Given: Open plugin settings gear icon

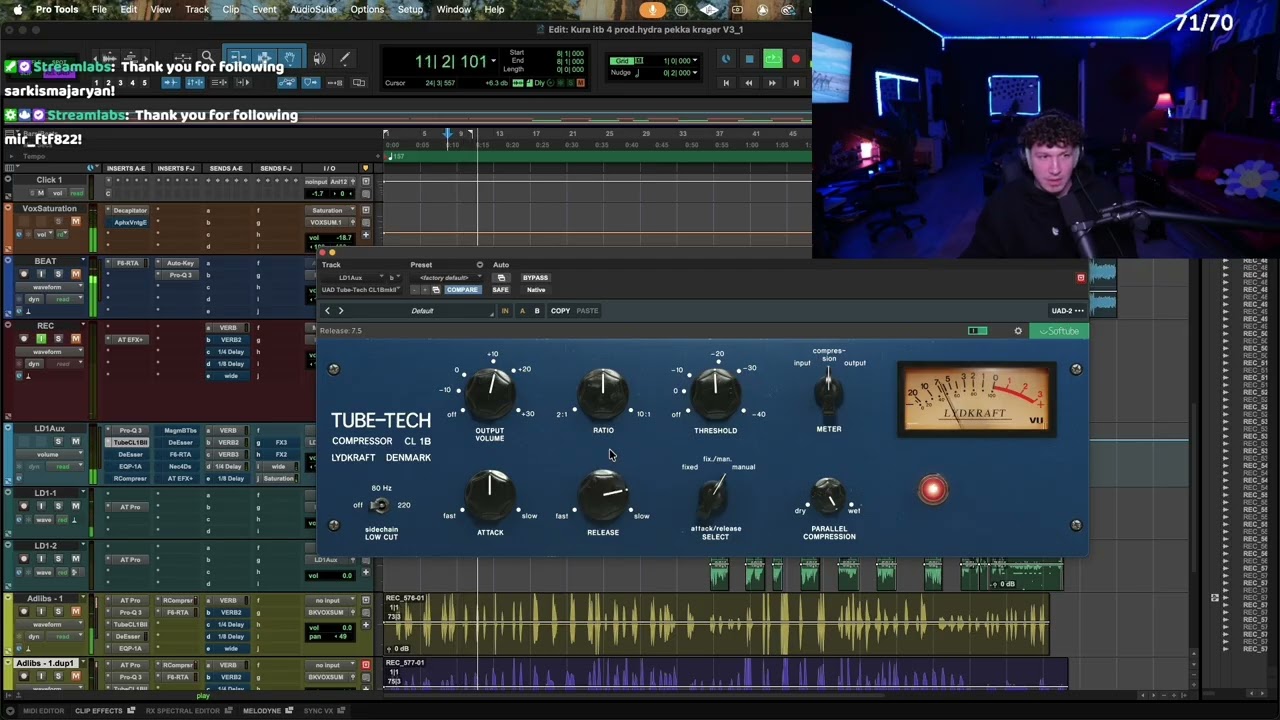Looking at the screenshot, I should coord(1018,331).
